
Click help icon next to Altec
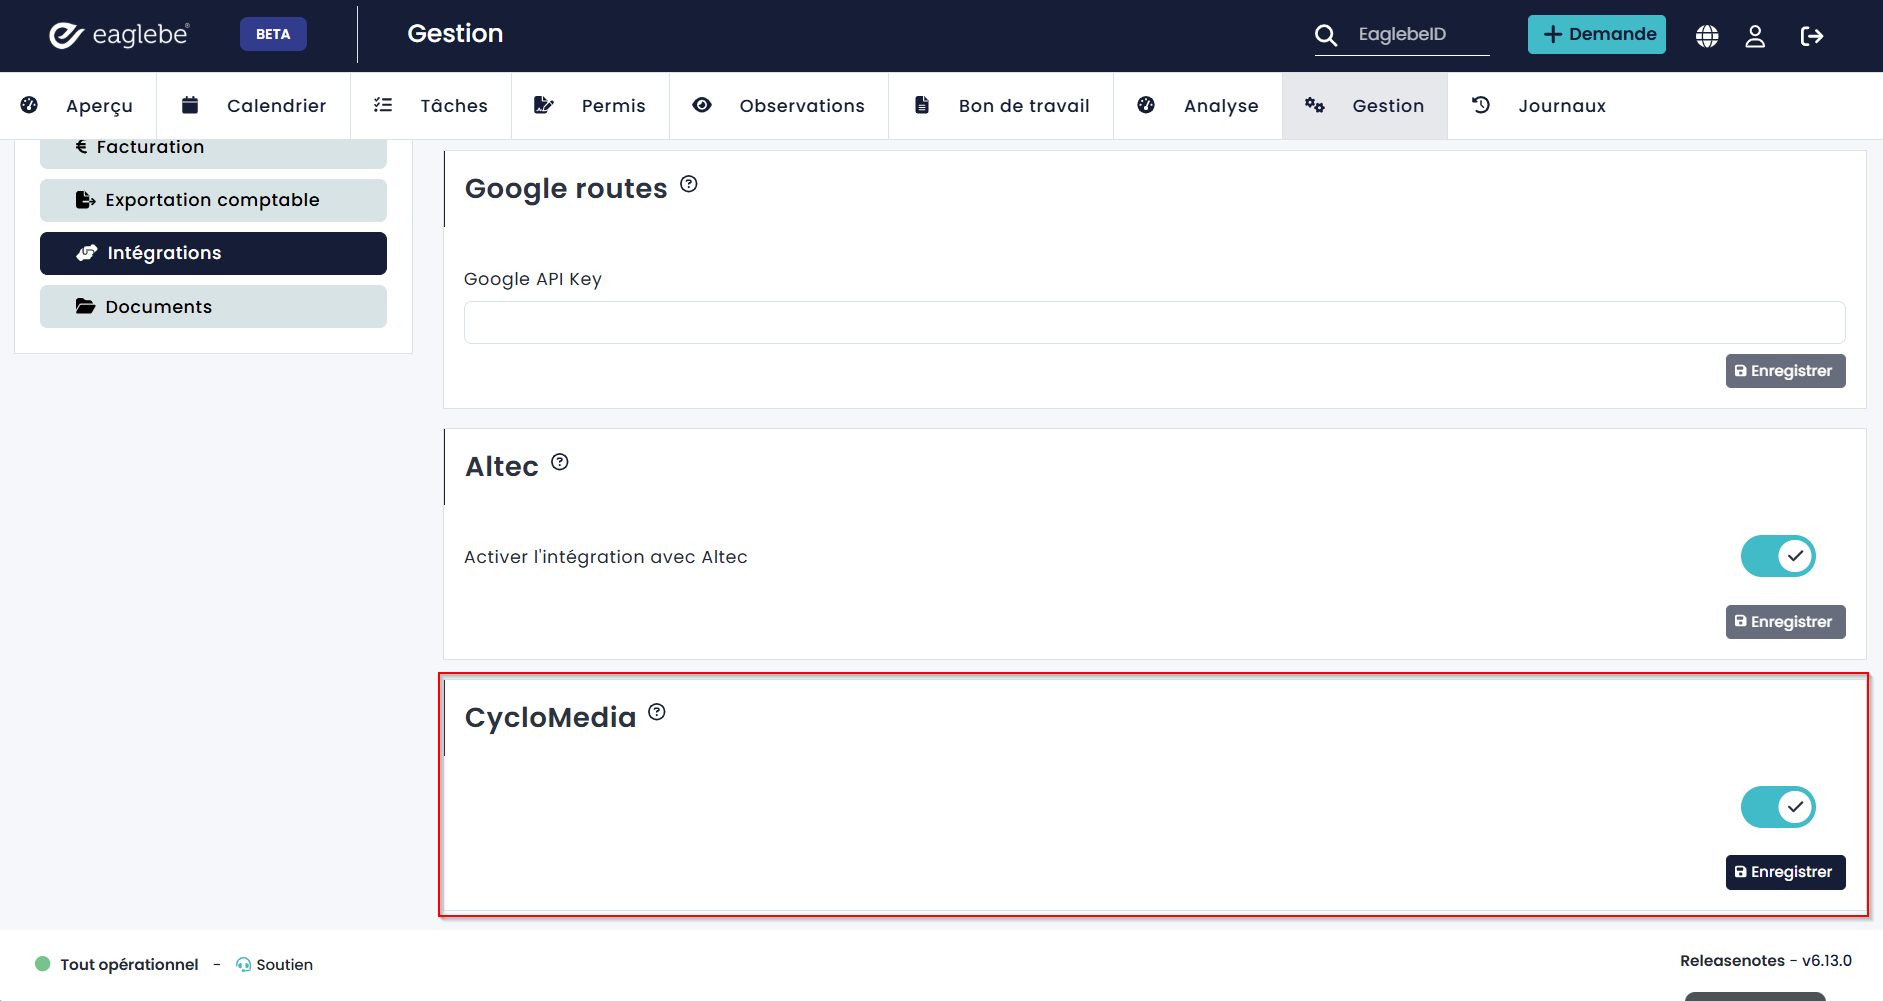coord(560,462)
